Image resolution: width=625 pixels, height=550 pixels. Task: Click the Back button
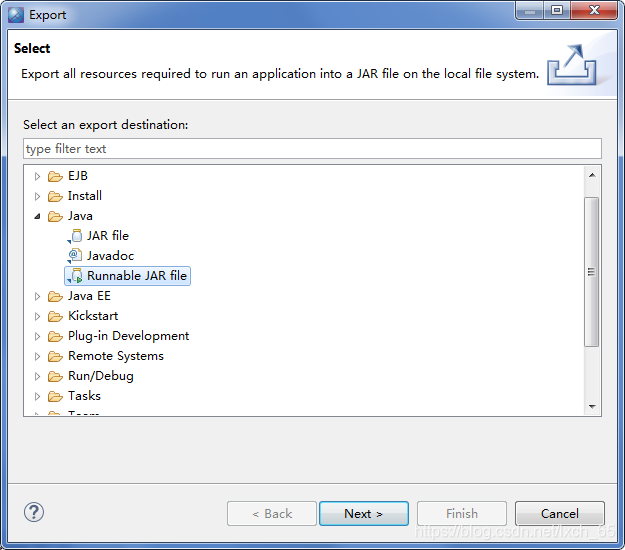click(x=272, y=513)
